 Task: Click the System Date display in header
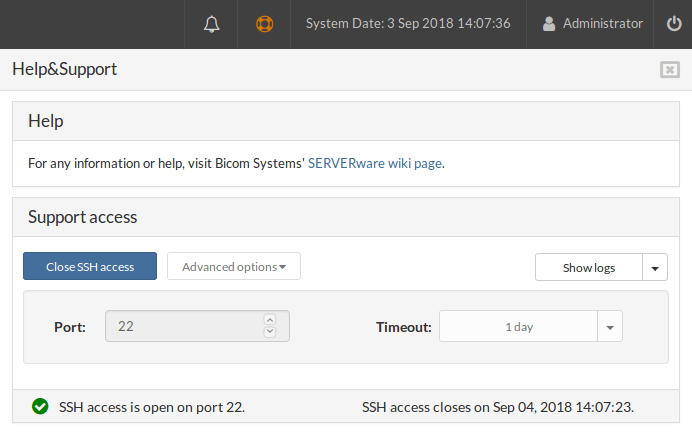point(408,23)
